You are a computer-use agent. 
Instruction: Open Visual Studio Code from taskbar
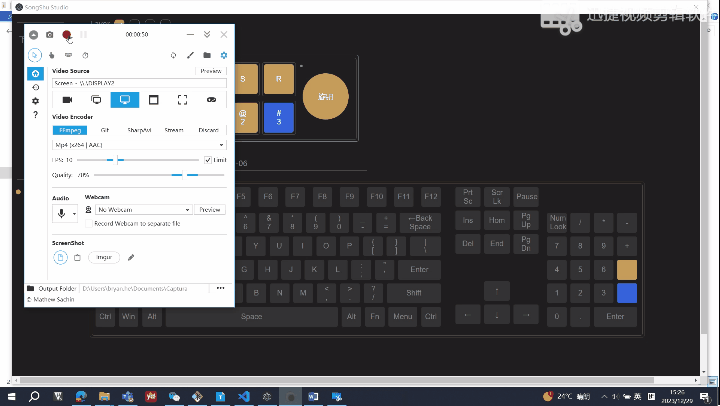click(244, 396)
